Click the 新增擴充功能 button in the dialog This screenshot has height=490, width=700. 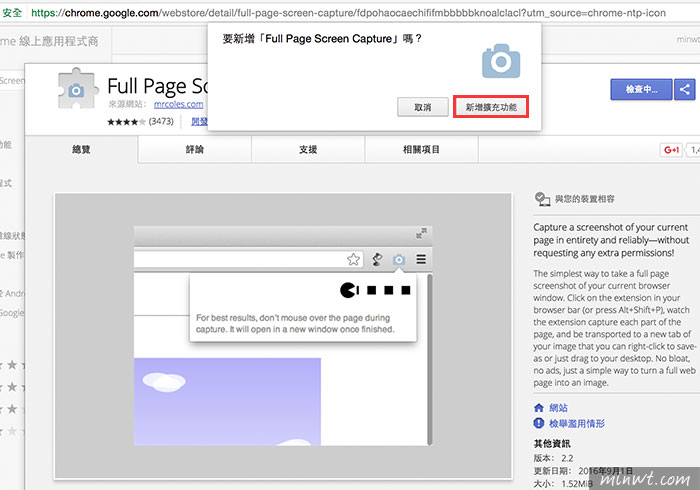[x=491, y=107]
